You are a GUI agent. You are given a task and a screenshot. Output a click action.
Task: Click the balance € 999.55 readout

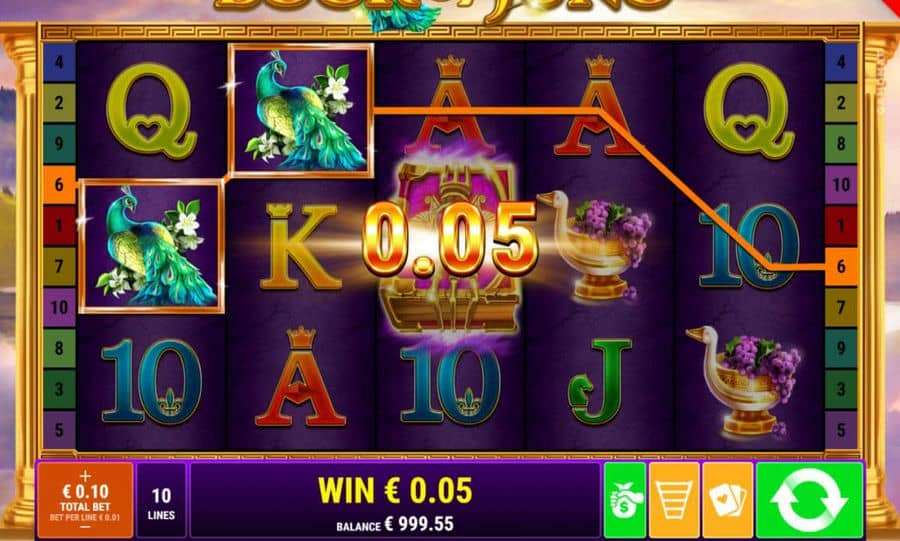(395, 524)
